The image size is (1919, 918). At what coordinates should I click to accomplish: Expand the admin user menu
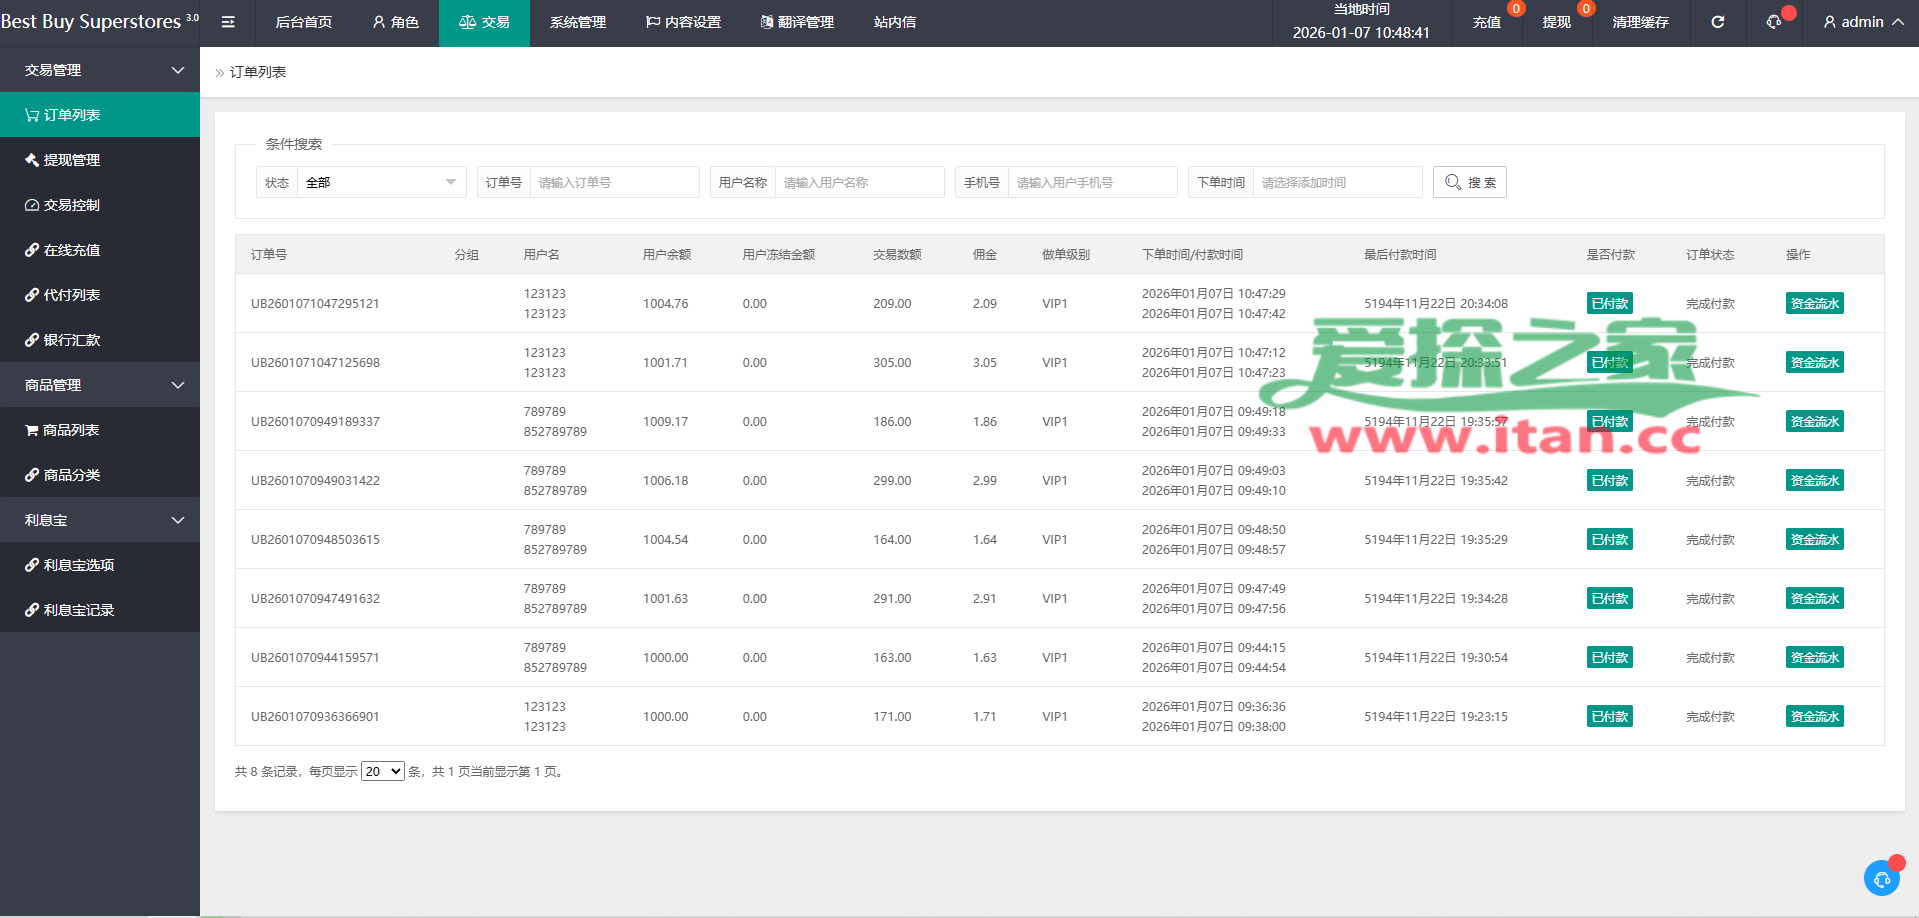1863,22
